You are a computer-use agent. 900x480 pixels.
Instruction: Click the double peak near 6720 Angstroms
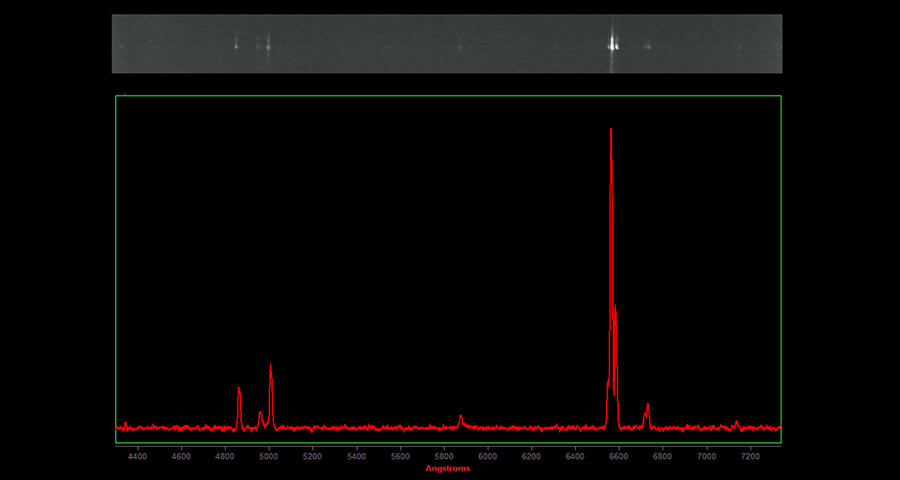[648, 406]
